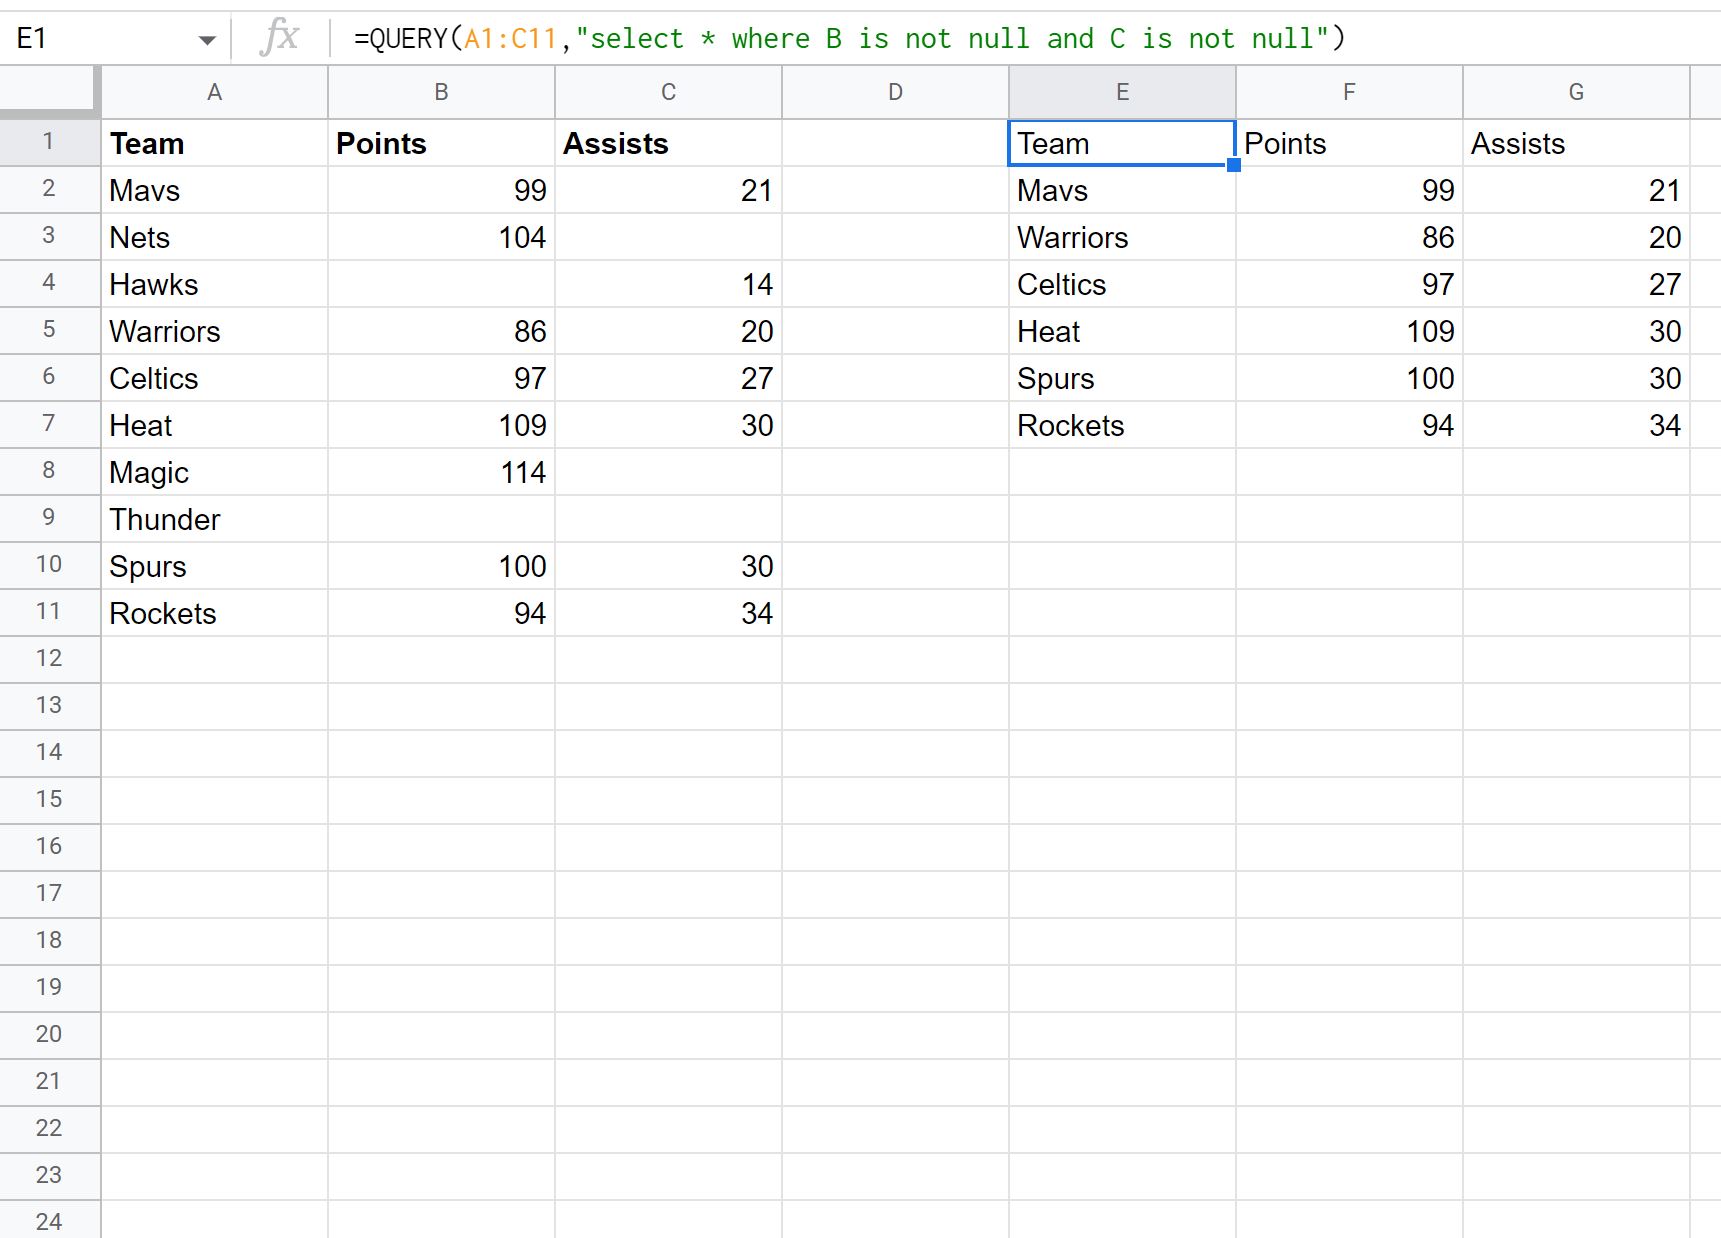Select the active Team cell E1
1721x1238 pixels.
(1122, 143)
